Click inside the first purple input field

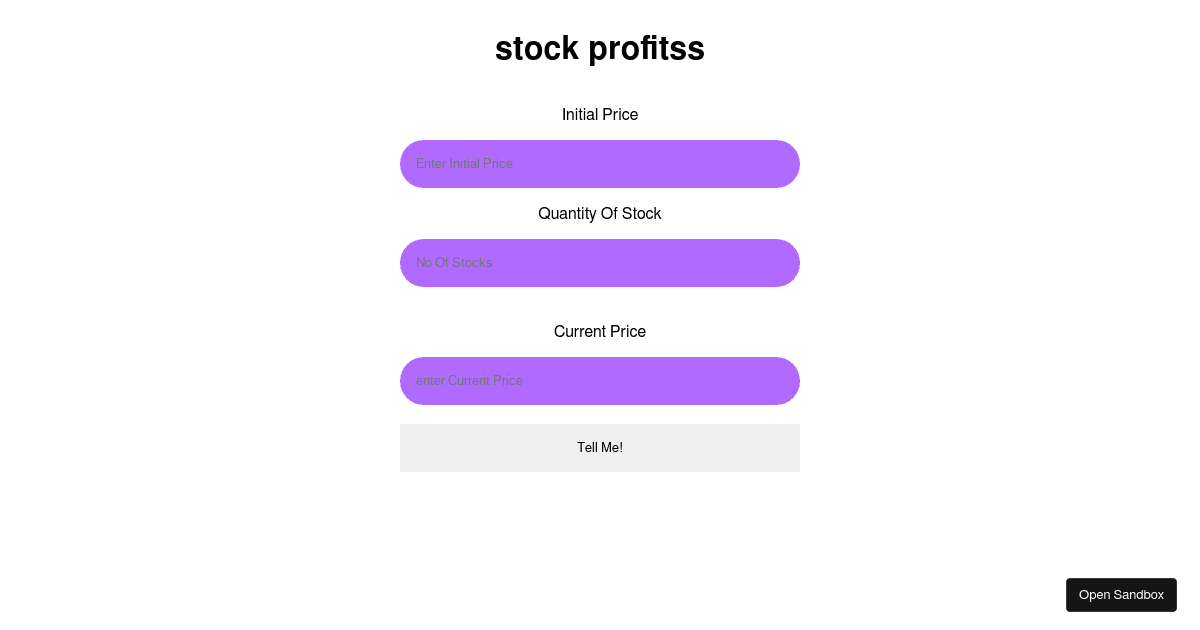click(600, 164)
